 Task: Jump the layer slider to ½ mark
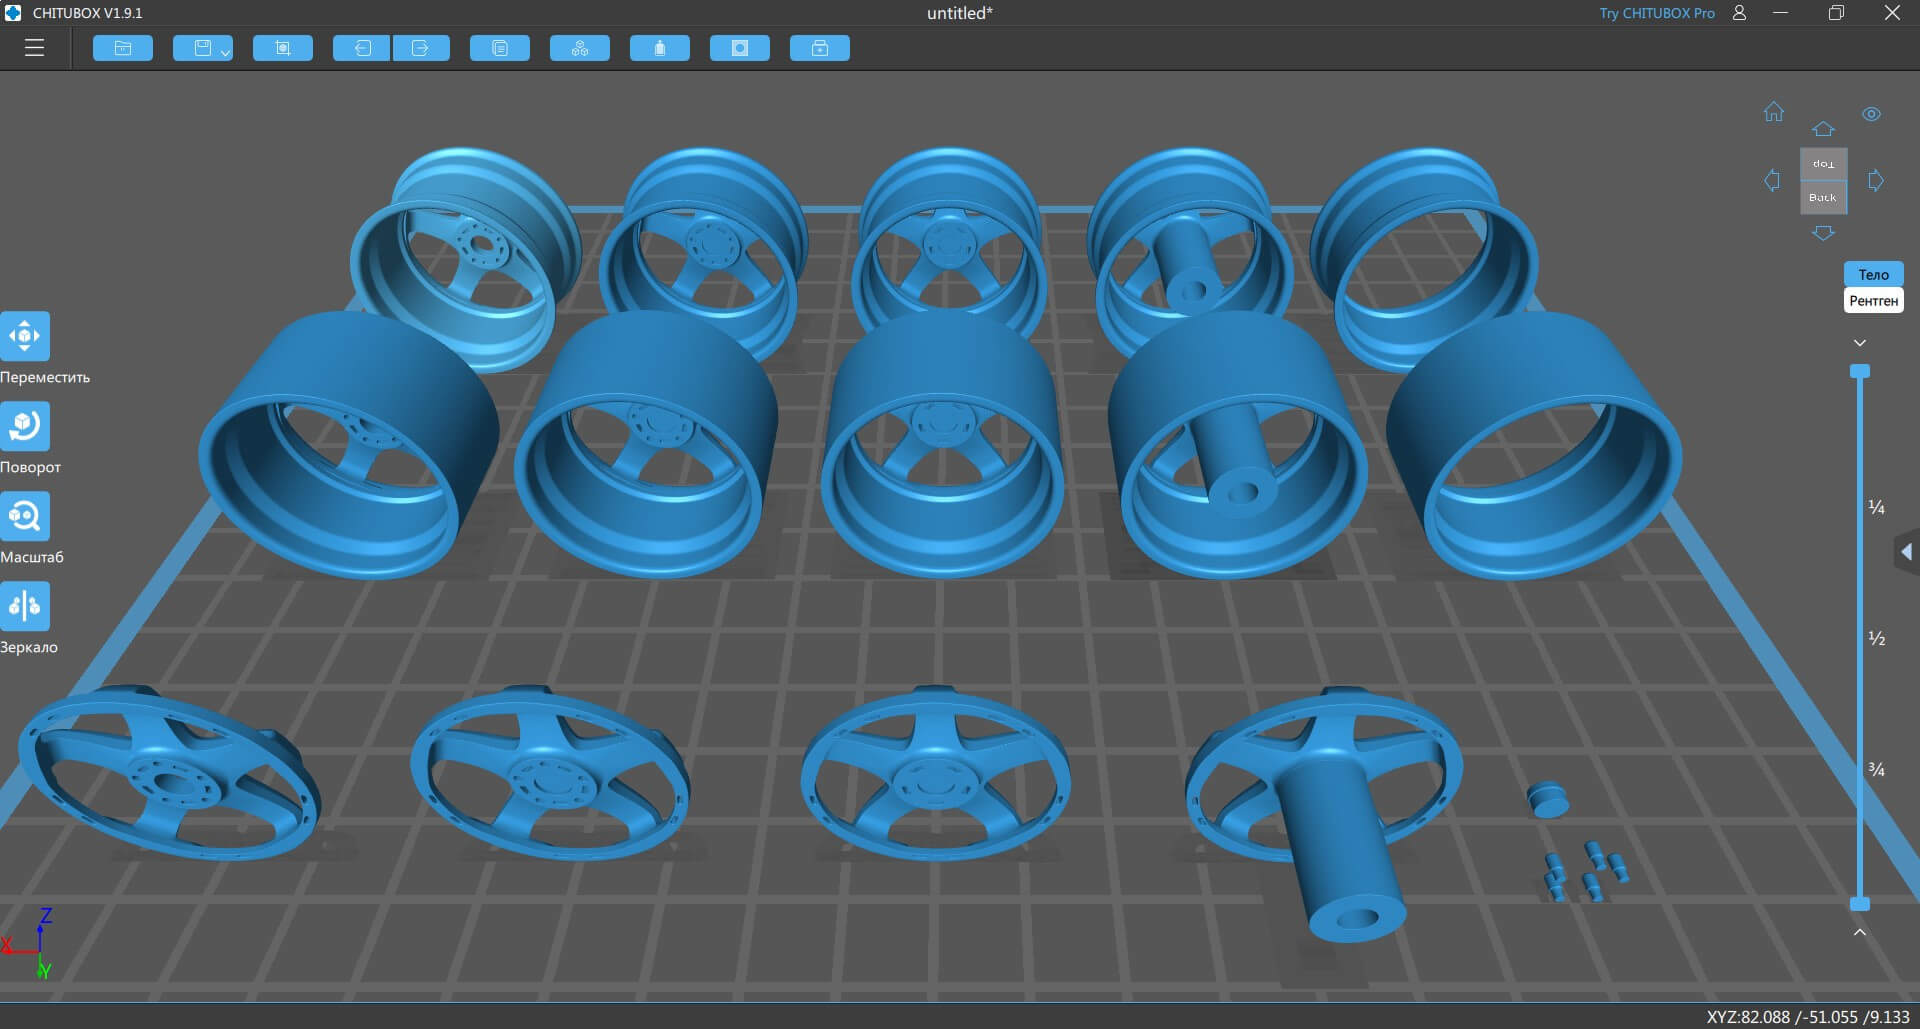tap(1877, 638)
